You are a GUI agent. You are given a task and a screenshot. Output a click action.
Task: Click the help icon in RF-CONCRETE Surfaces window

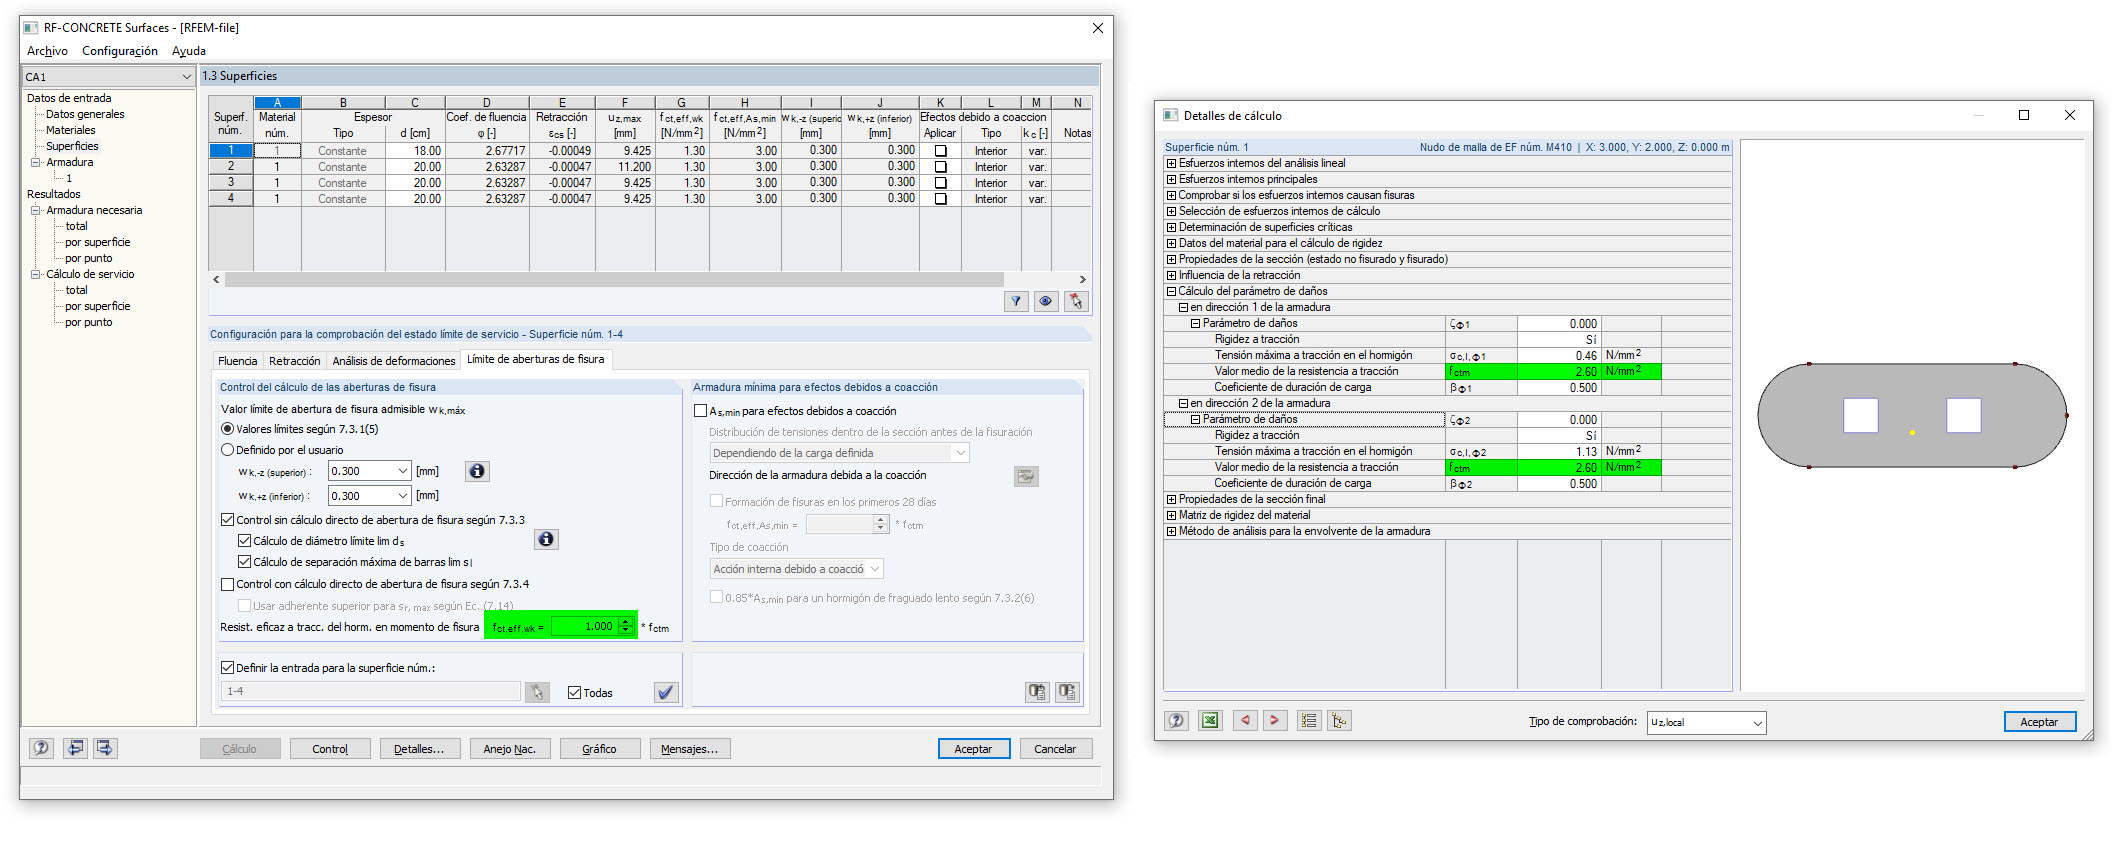coord(41,748)
